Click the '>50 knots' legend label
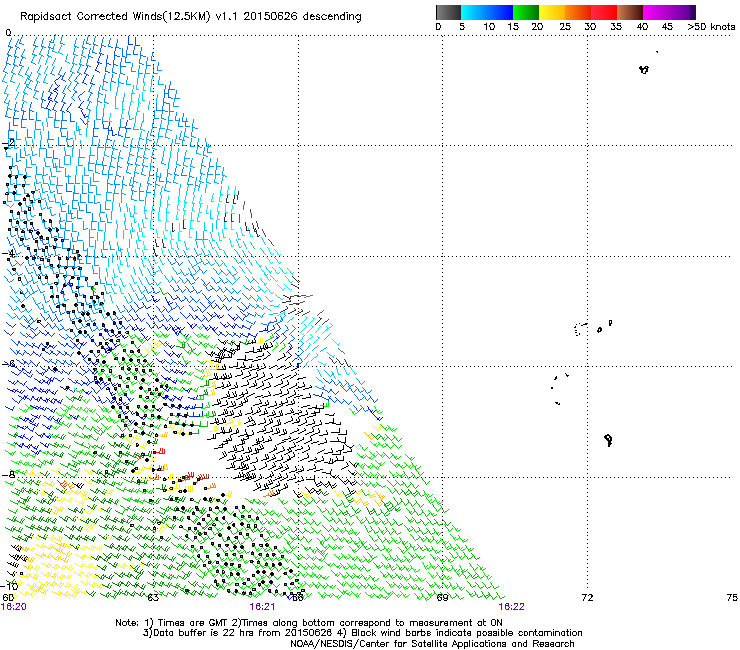Viewport: 740px width, 650px height. coord(711,27)
